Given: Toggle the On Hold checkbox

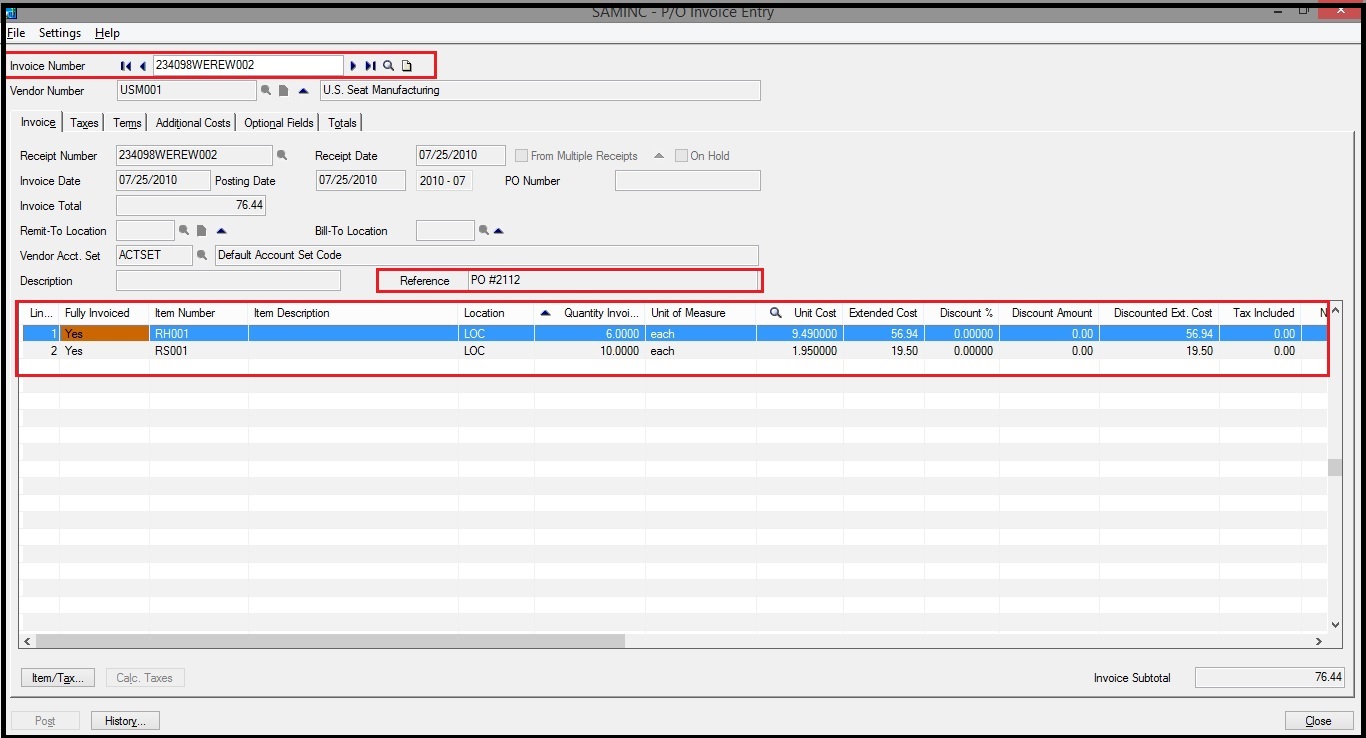Looking at the screenshot, I should (681, 156).
